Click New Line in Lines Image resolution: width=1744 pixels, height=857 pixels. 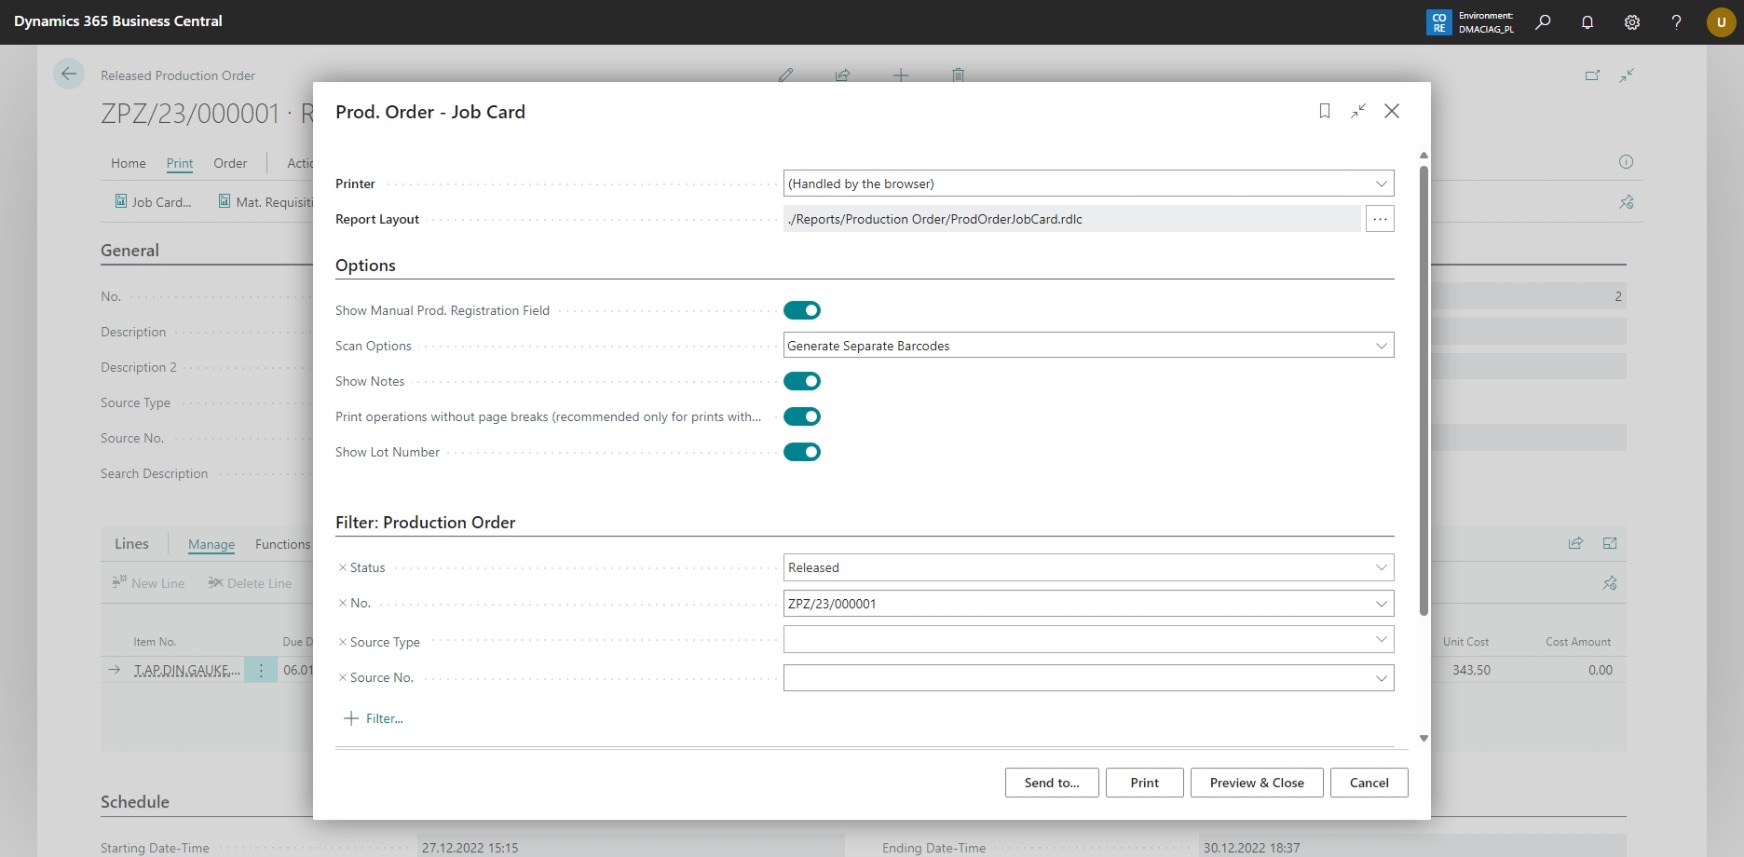point(148,583)
